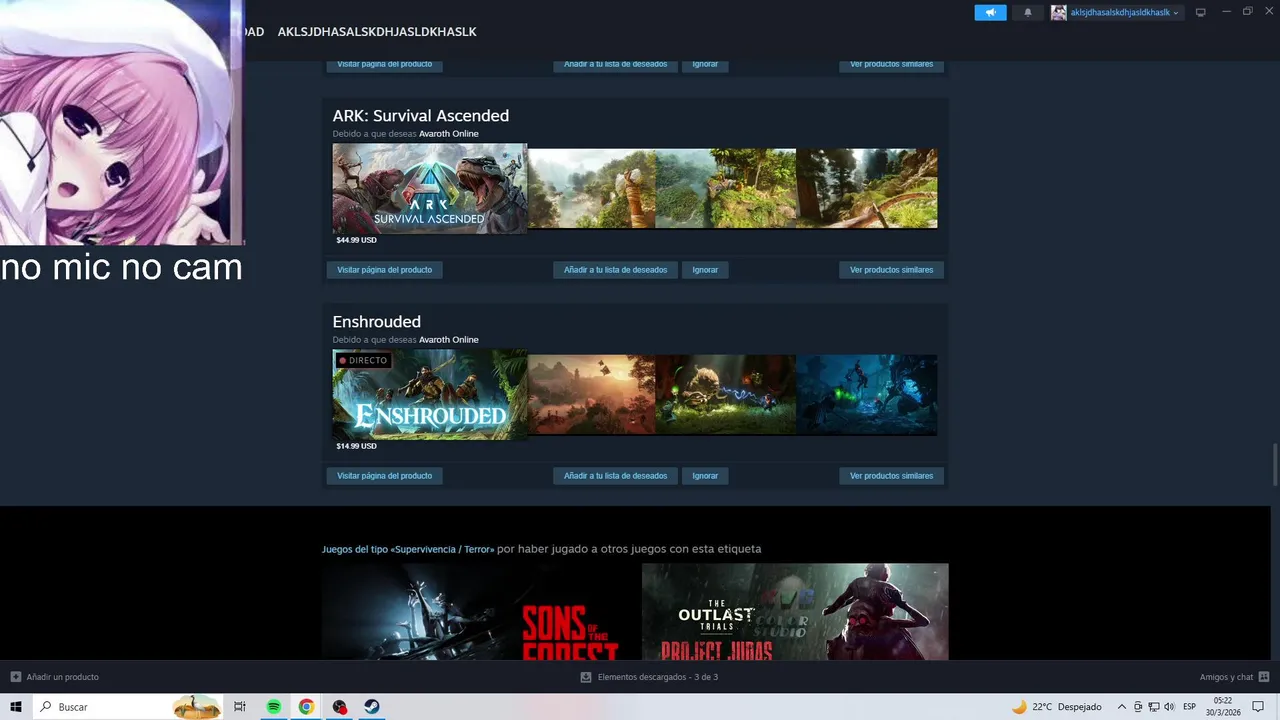Open the ARK: Survival Ascended title link

[x=420, y=116]
